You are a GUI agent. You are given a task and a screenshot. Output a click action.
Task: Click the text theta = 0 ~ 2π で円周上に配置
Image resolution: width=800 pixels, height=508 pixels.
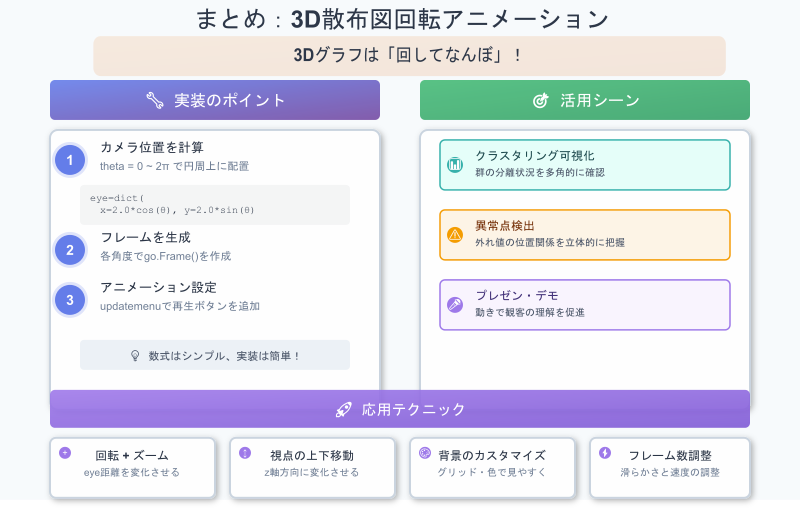[x=174, y=166]
